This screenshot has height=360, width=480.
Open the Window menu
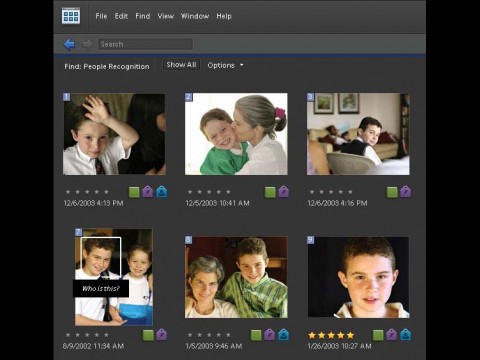pos(195,16)
